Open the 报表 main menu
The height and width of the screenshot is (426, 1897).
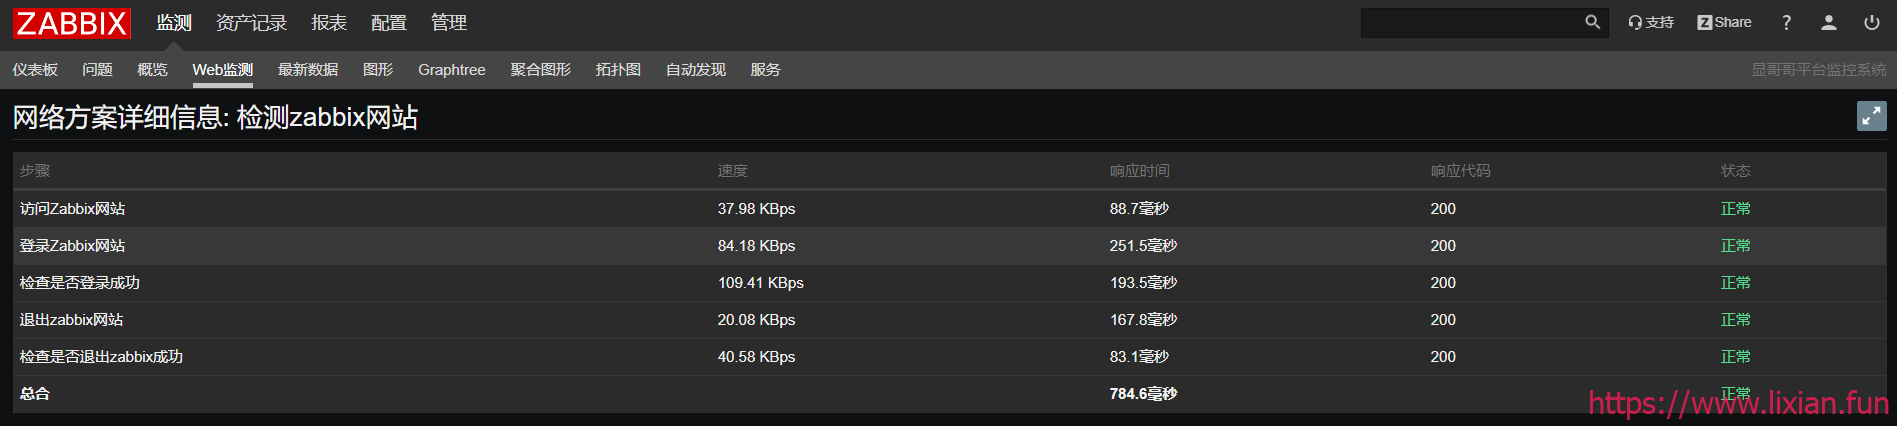coord(329,23)
